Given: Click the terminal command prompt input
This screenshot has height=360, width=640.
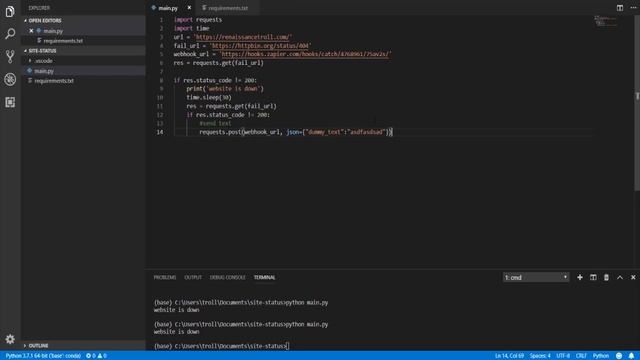Looking at the screenshot, I should 288,346.
